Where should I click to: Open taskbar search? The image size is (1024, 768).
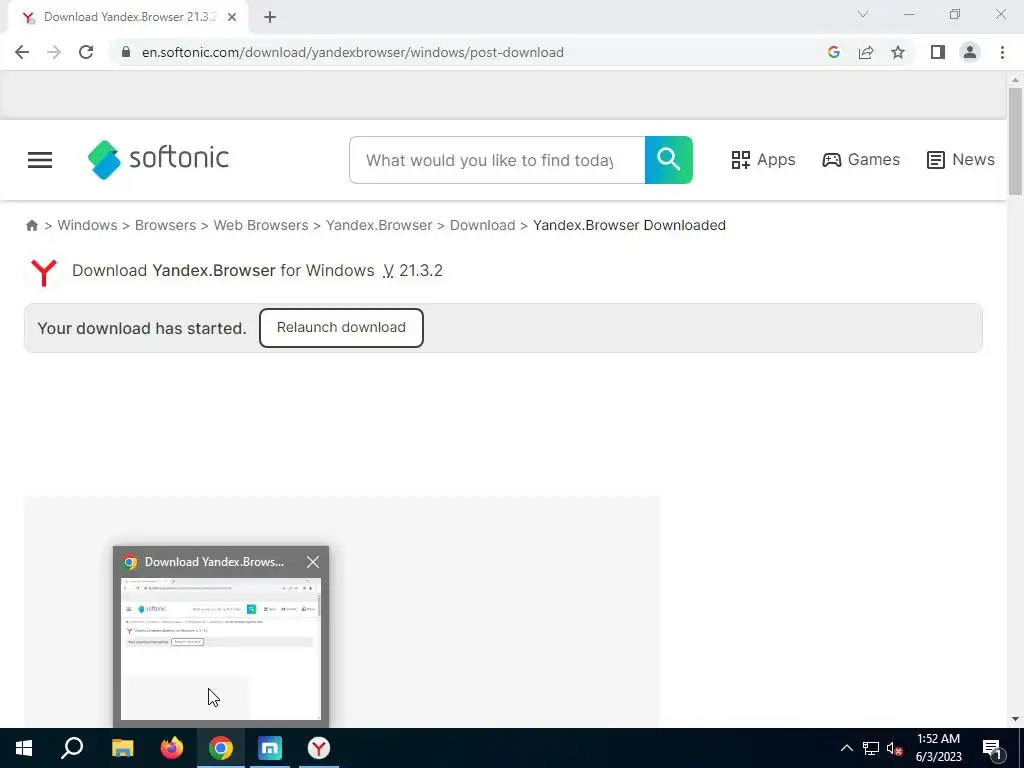click(x=72, y=748)
